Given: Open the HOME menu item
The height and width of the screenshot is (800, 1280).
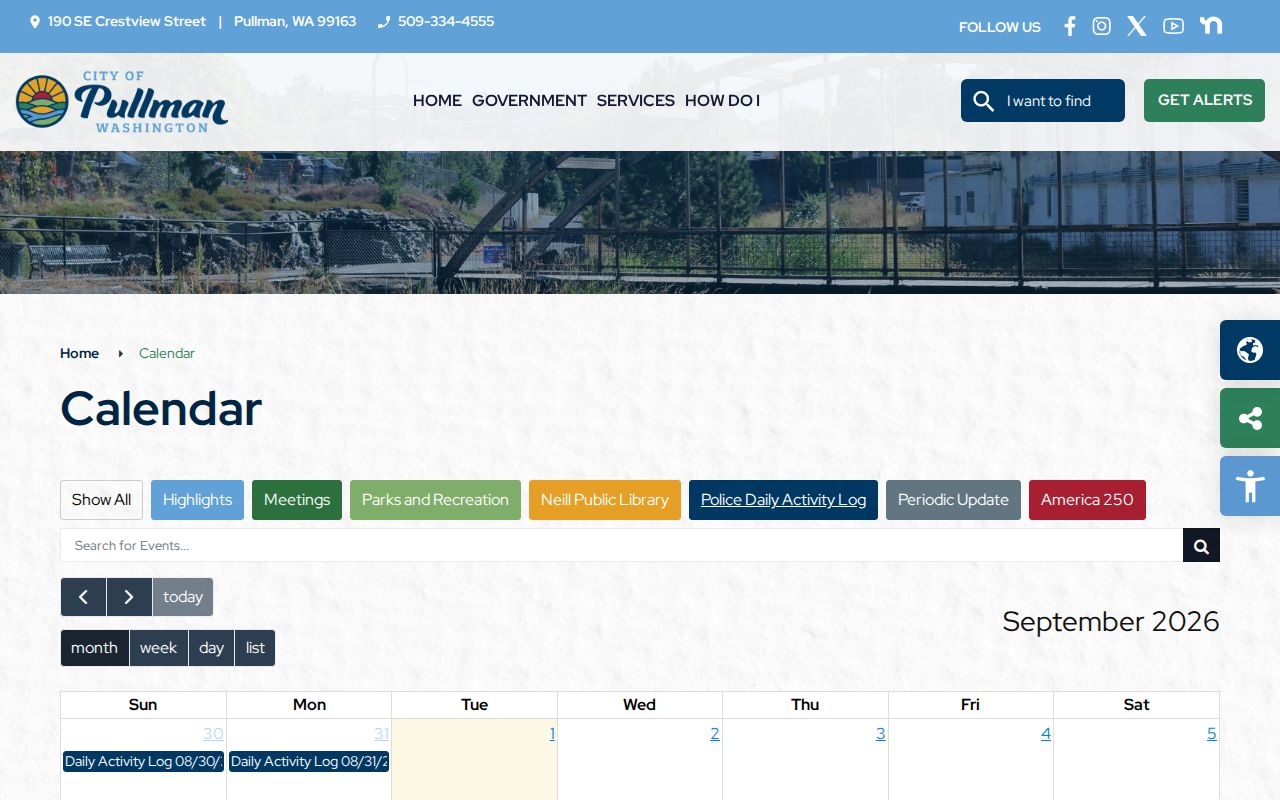Looking at the screenshot, I should [437, 100].
